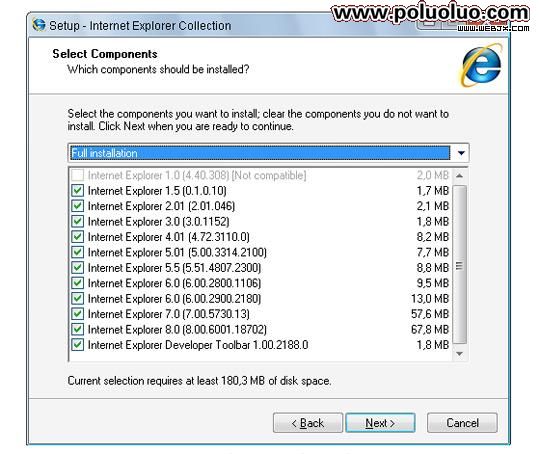Click the 13,0 MB size value
This screenshot has height=454, width=540.
[430, 299]
